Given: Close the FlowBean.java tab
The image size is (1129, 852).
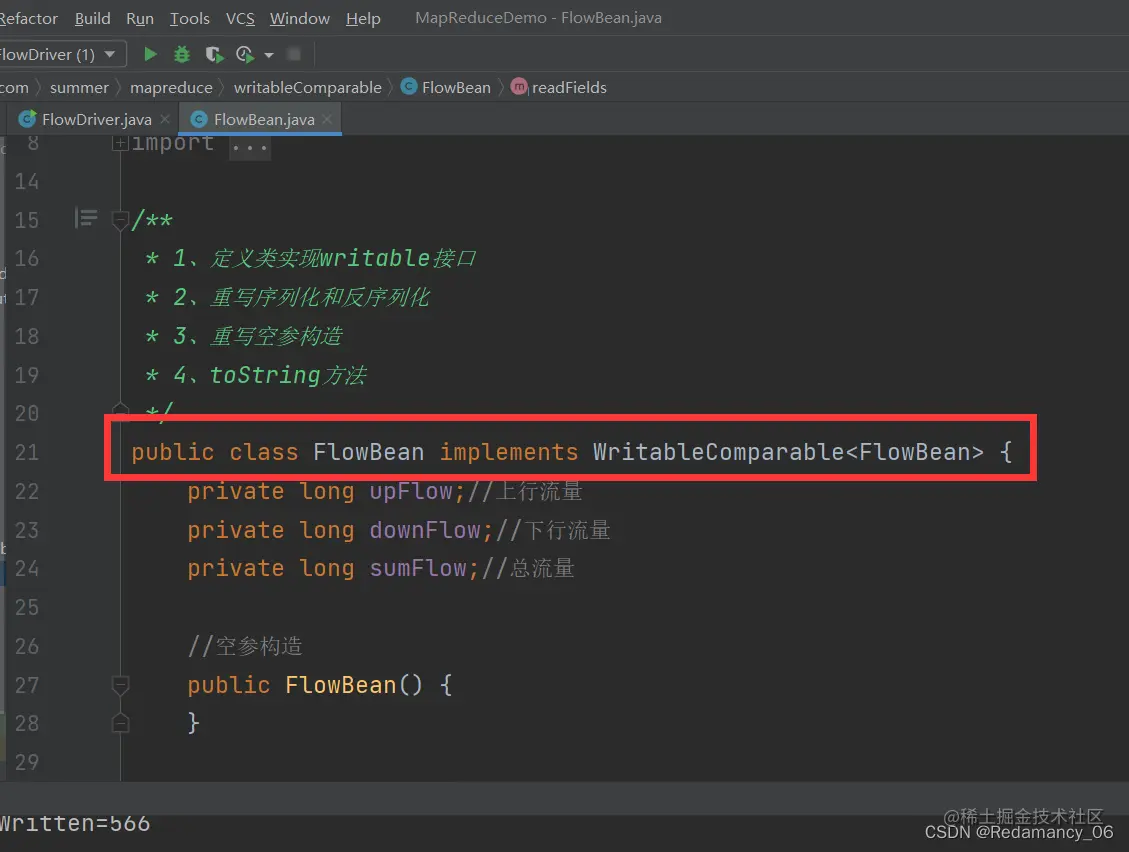Looking at the screenshot, I should click(x=328, y=119).
